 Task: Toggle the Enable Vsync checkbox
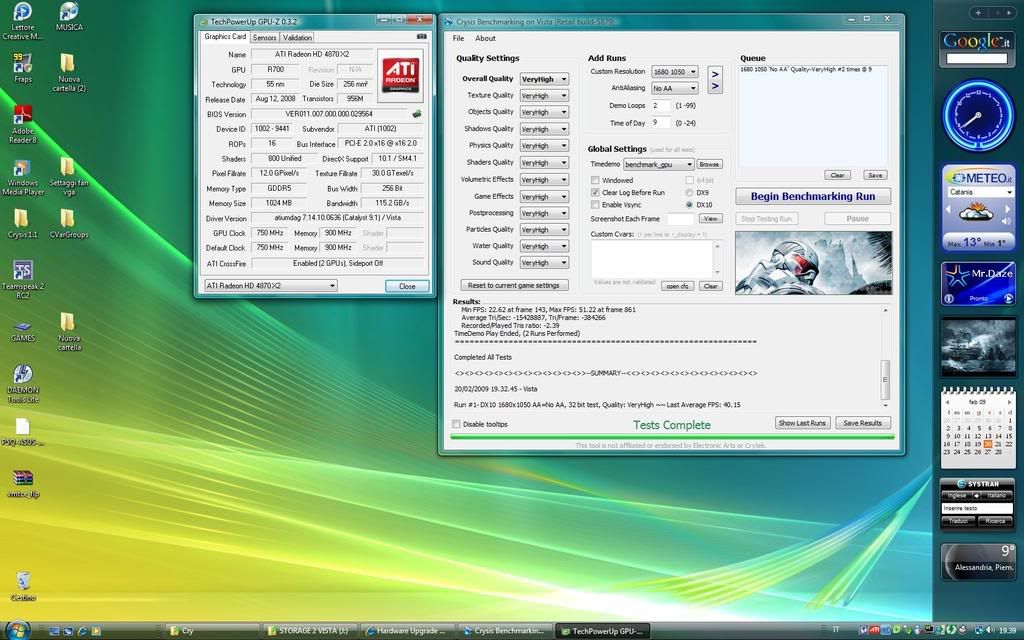(x=596, y=204)
